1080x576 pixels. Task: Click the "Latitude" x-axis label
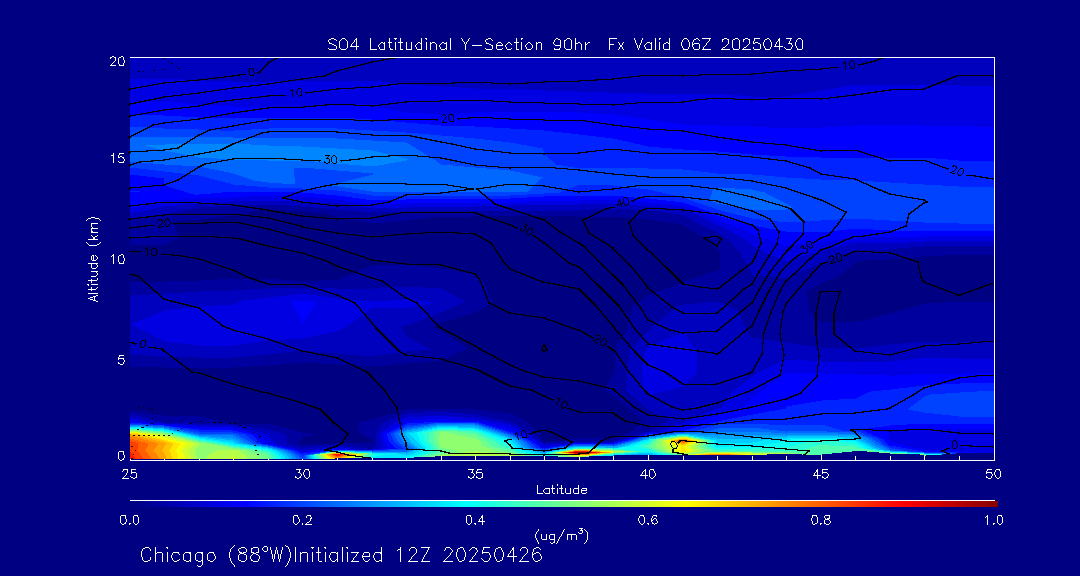coord(561,490)
